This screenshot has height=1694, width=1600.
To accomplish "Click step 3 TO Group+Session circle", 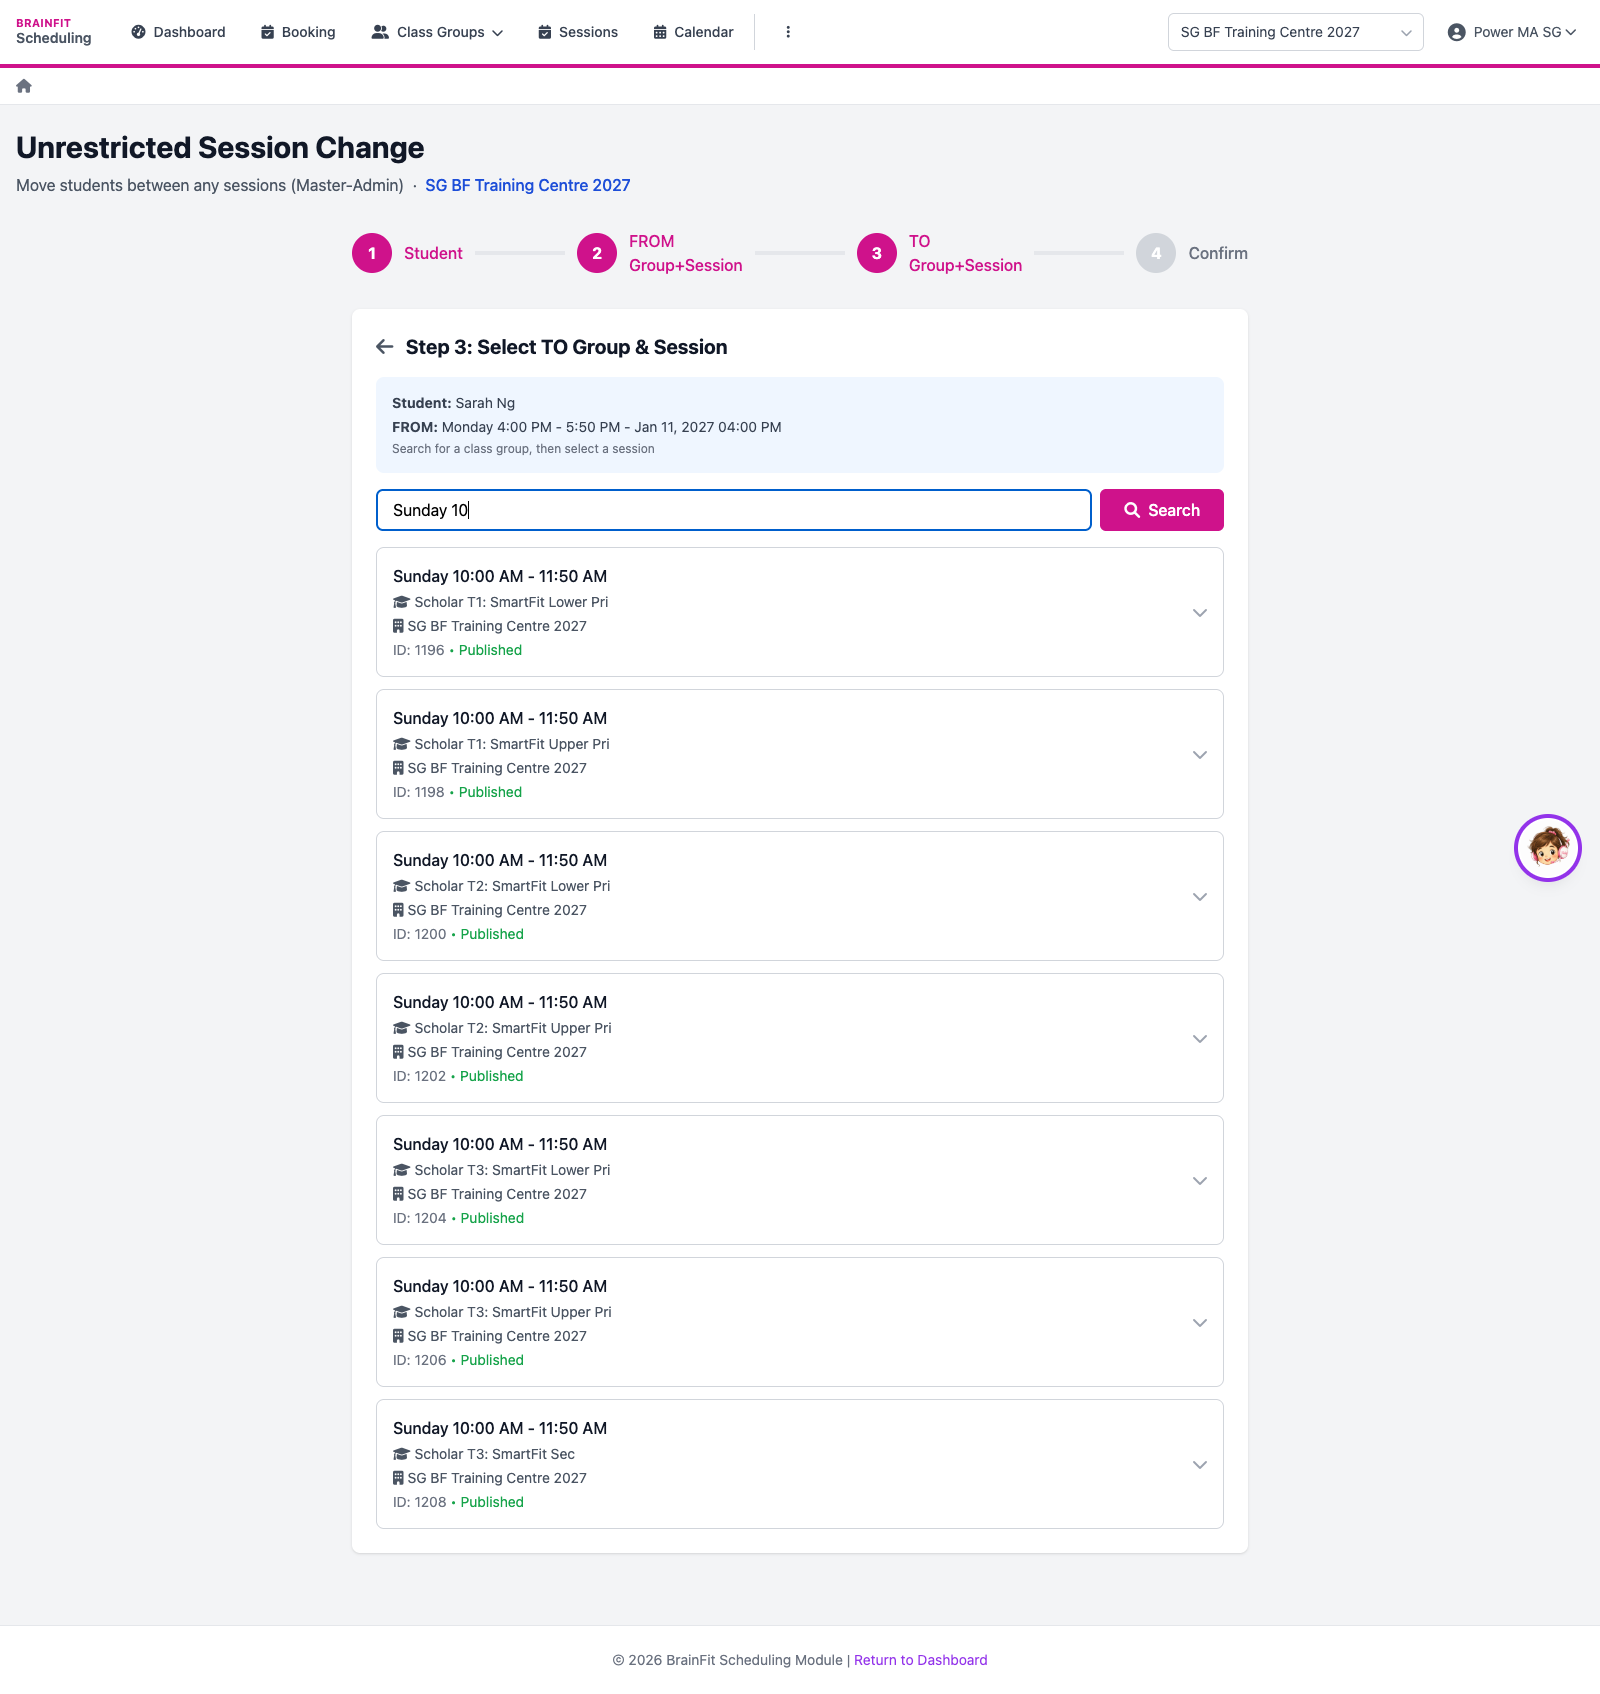I will [x=877, y=253].
